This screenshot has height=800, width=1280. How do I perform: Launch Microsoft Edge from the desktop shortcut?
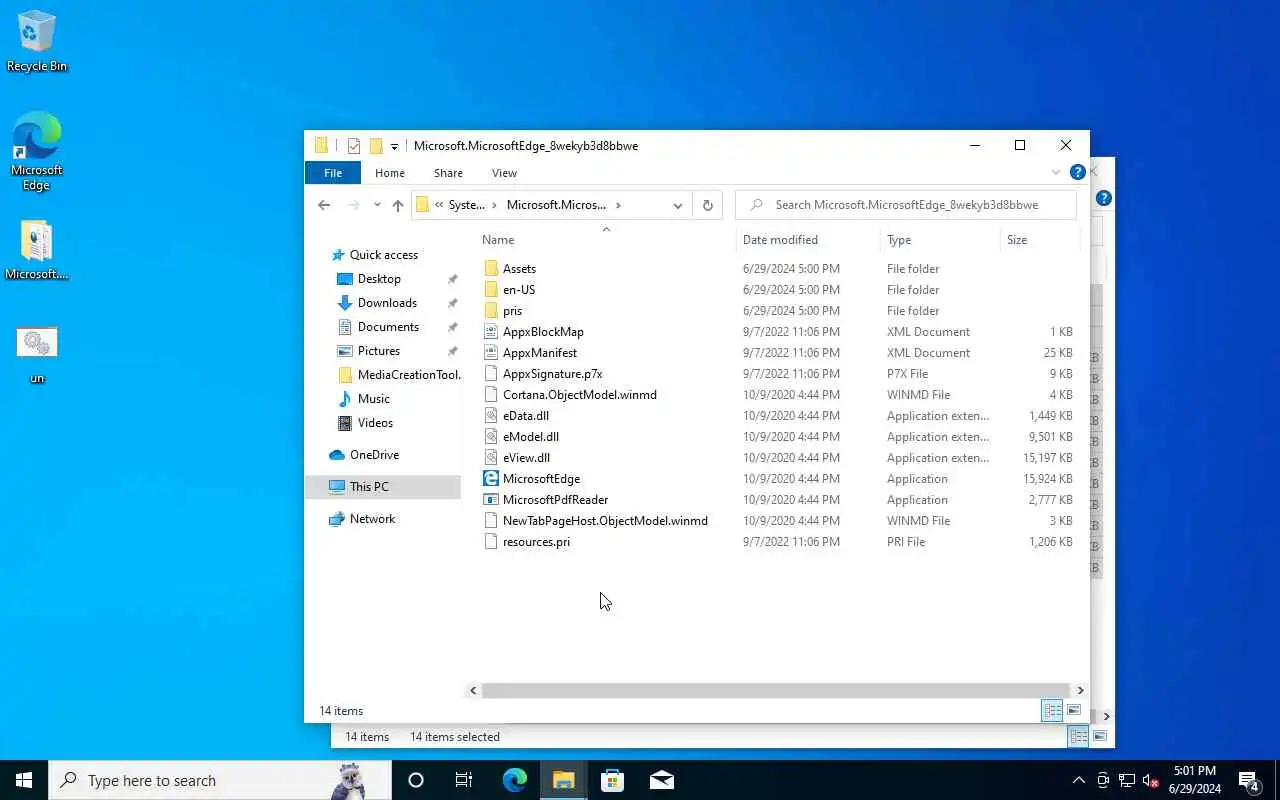click(37, 150)
